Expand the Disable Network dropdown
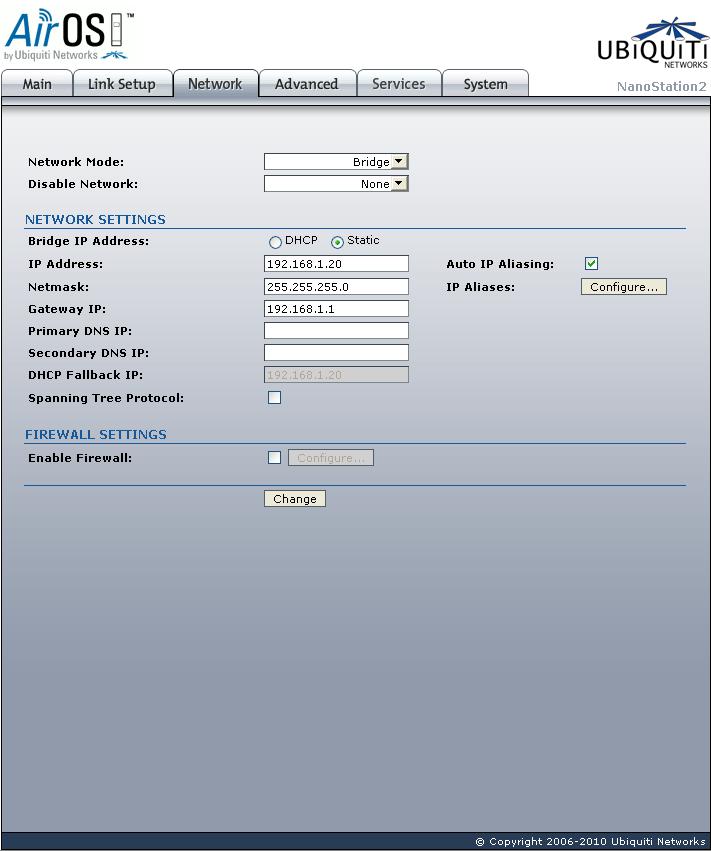Screen dimensions: 711x851 pos(336,184)
